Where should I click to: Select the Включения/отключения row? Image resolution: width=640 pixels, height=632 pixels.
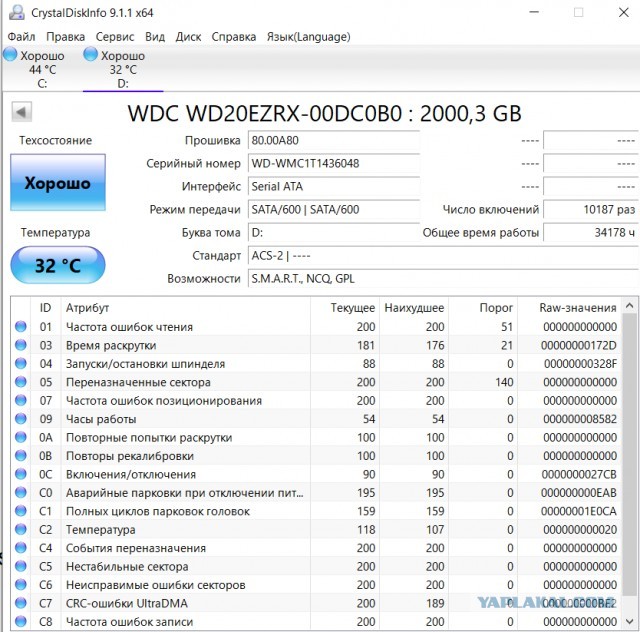coord(316,474)
